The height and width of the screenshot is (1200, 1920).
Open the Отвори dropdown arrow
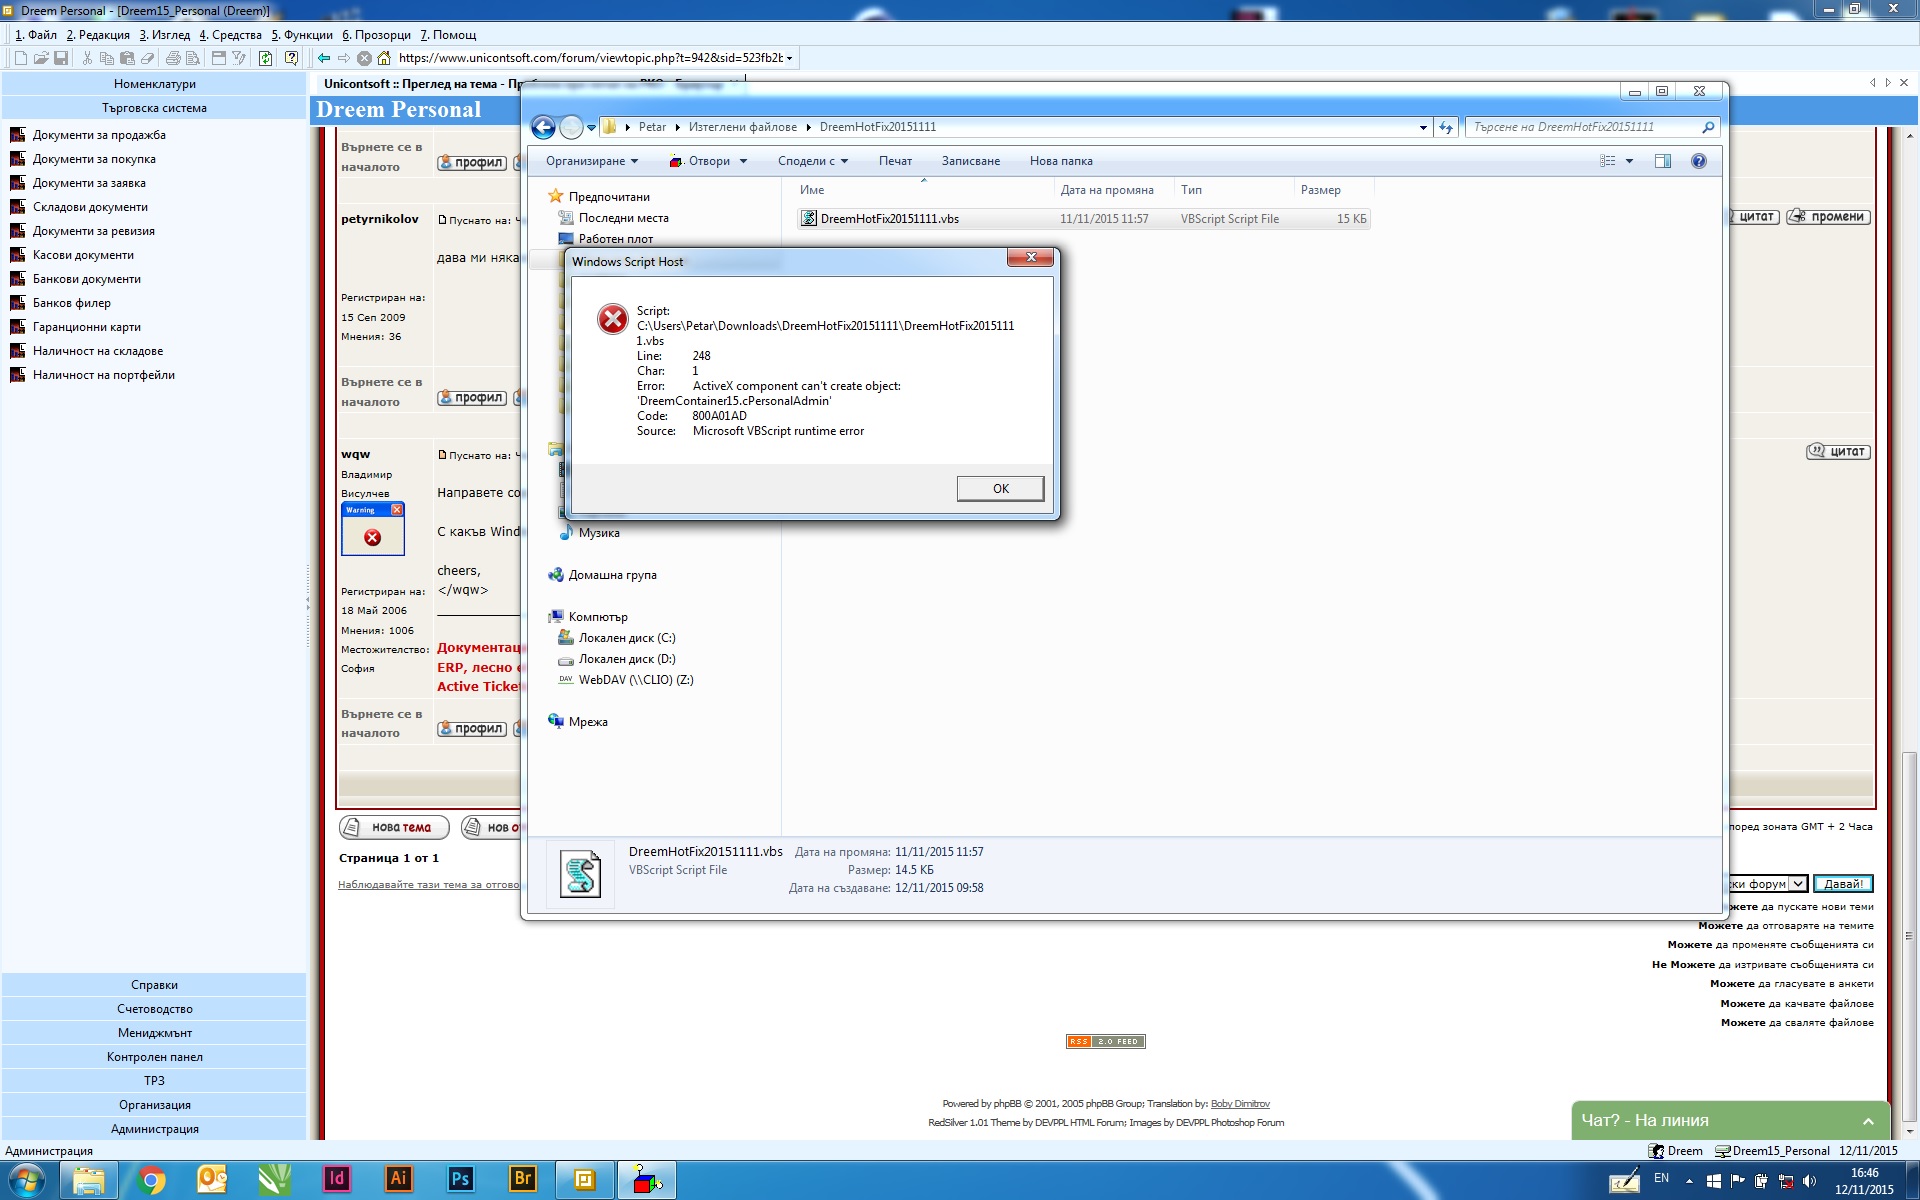[743, 161]
